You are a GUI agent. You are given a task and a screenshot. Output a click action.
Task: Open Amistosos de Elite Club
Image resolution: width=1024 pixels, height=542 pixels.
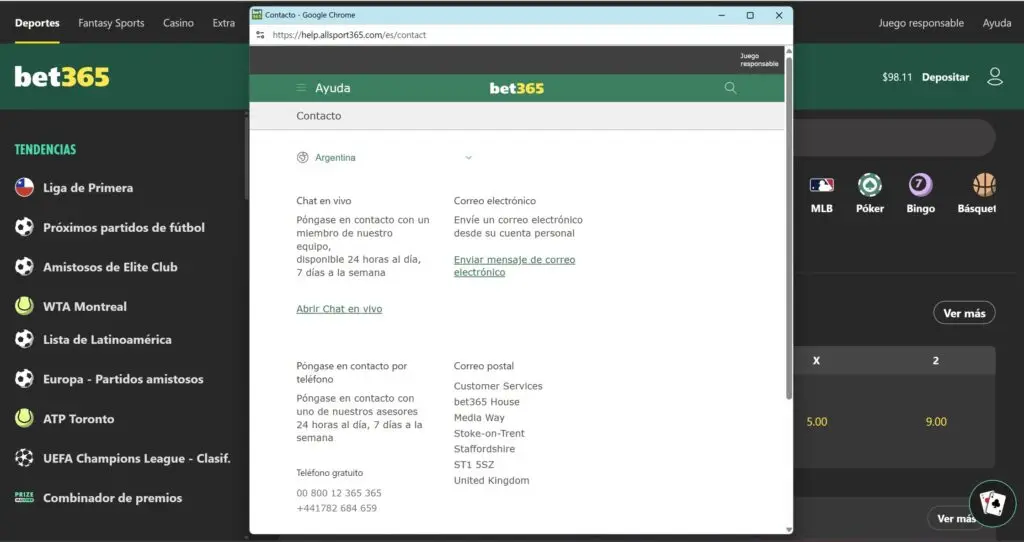pos(110,266)
